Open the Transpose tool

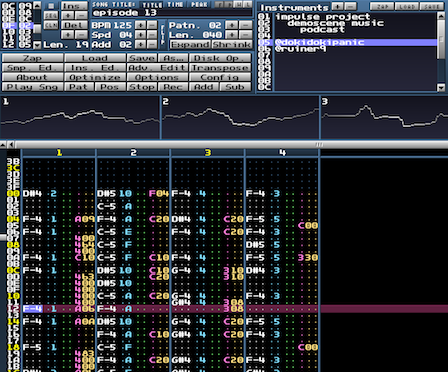[x=220, y=68]
